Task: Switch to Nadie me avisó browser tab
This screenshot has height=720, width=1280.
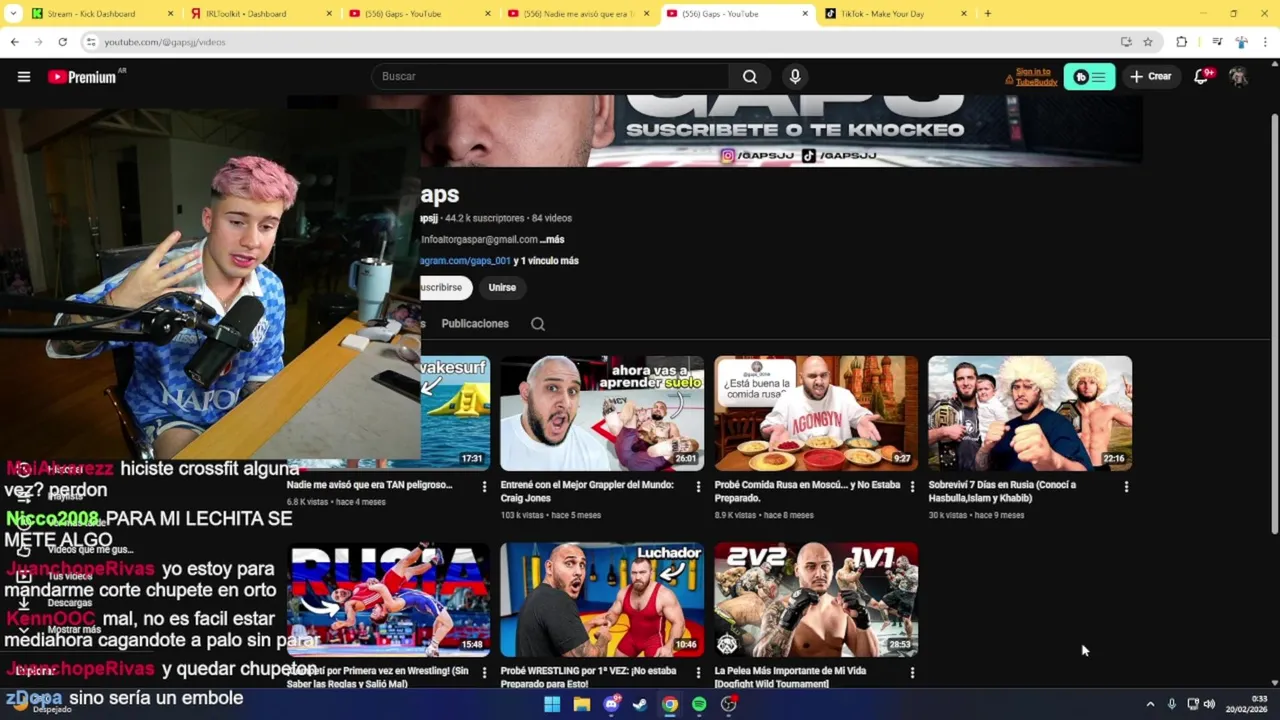Action: pyautogui.click(x=577, y=13)
